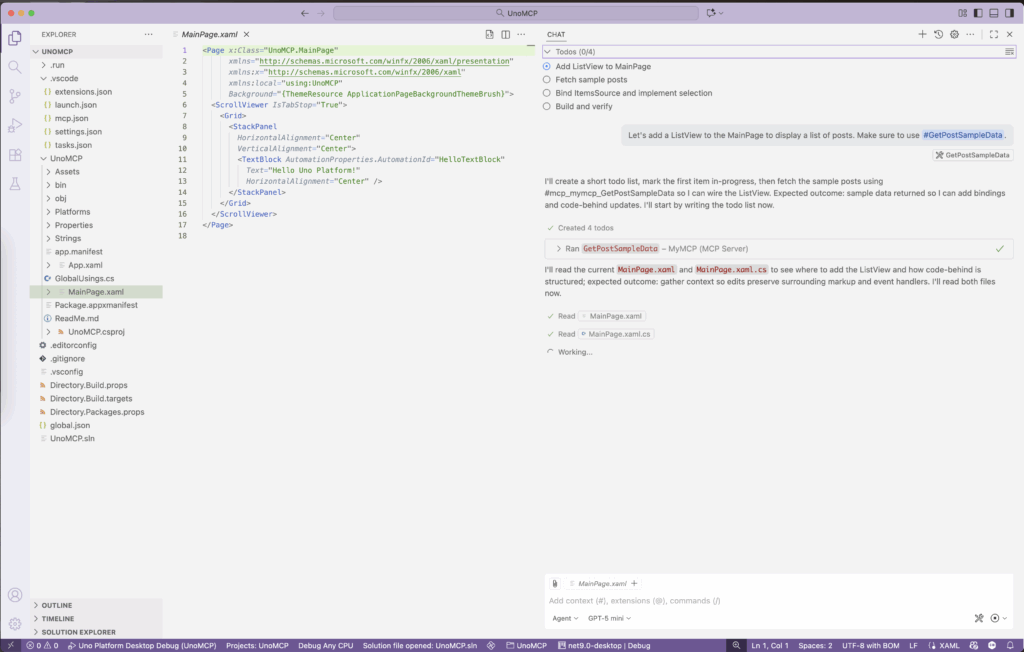Click the MainPage.xaml.cs file link in chat
Viewport: 1024px width, 652px height.
(x=619, y=334)
